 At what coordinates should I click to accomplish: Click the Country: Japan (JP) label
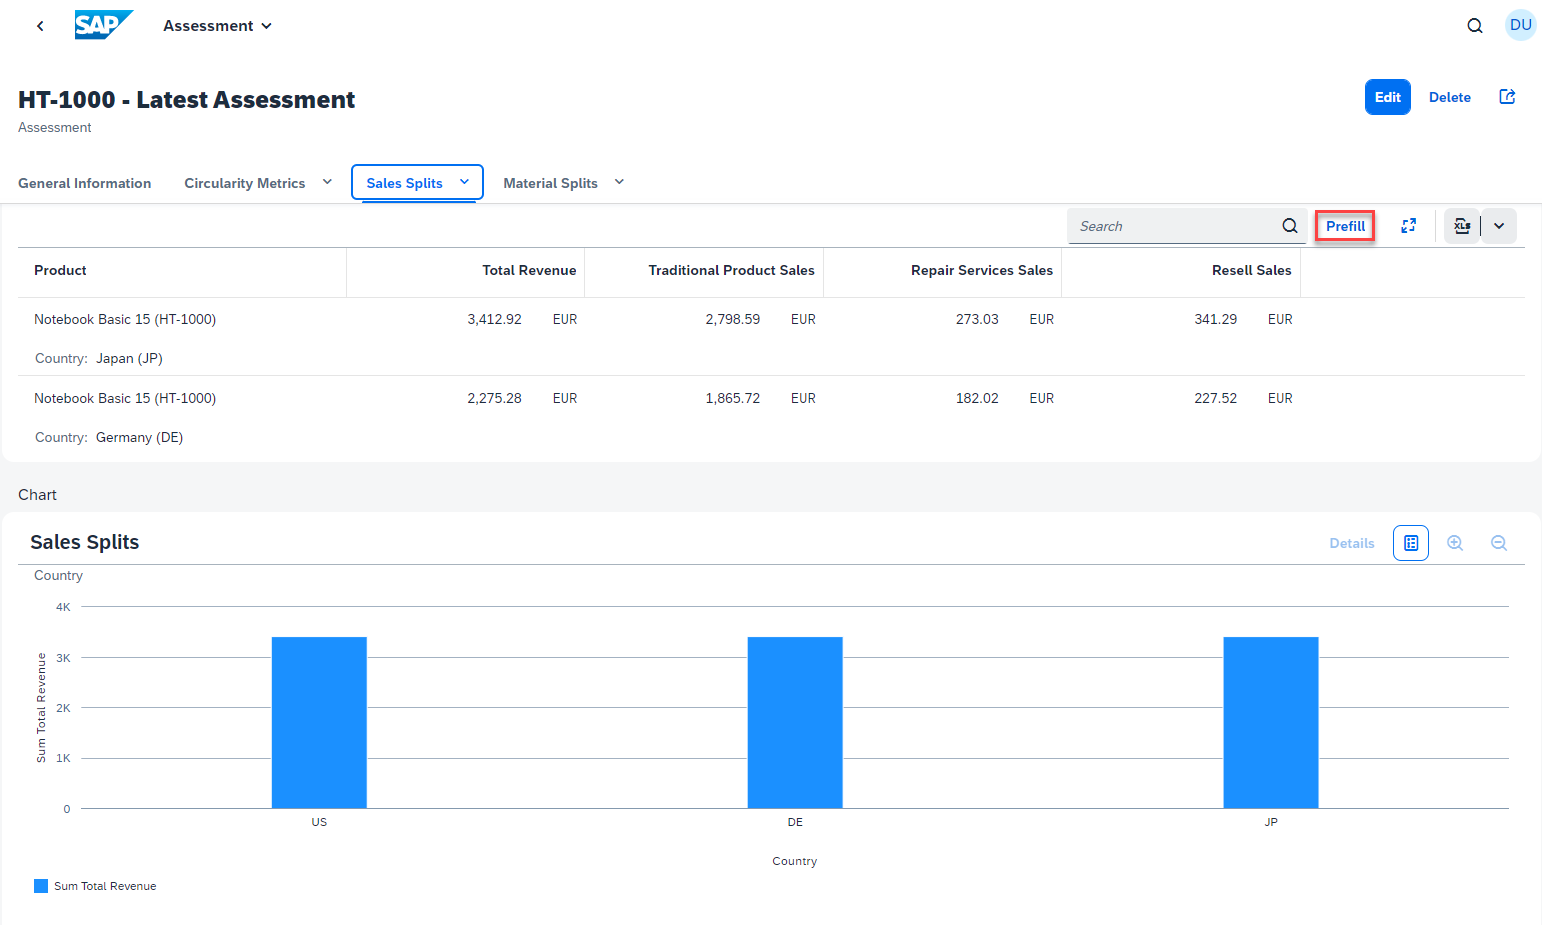coord(98,358)
